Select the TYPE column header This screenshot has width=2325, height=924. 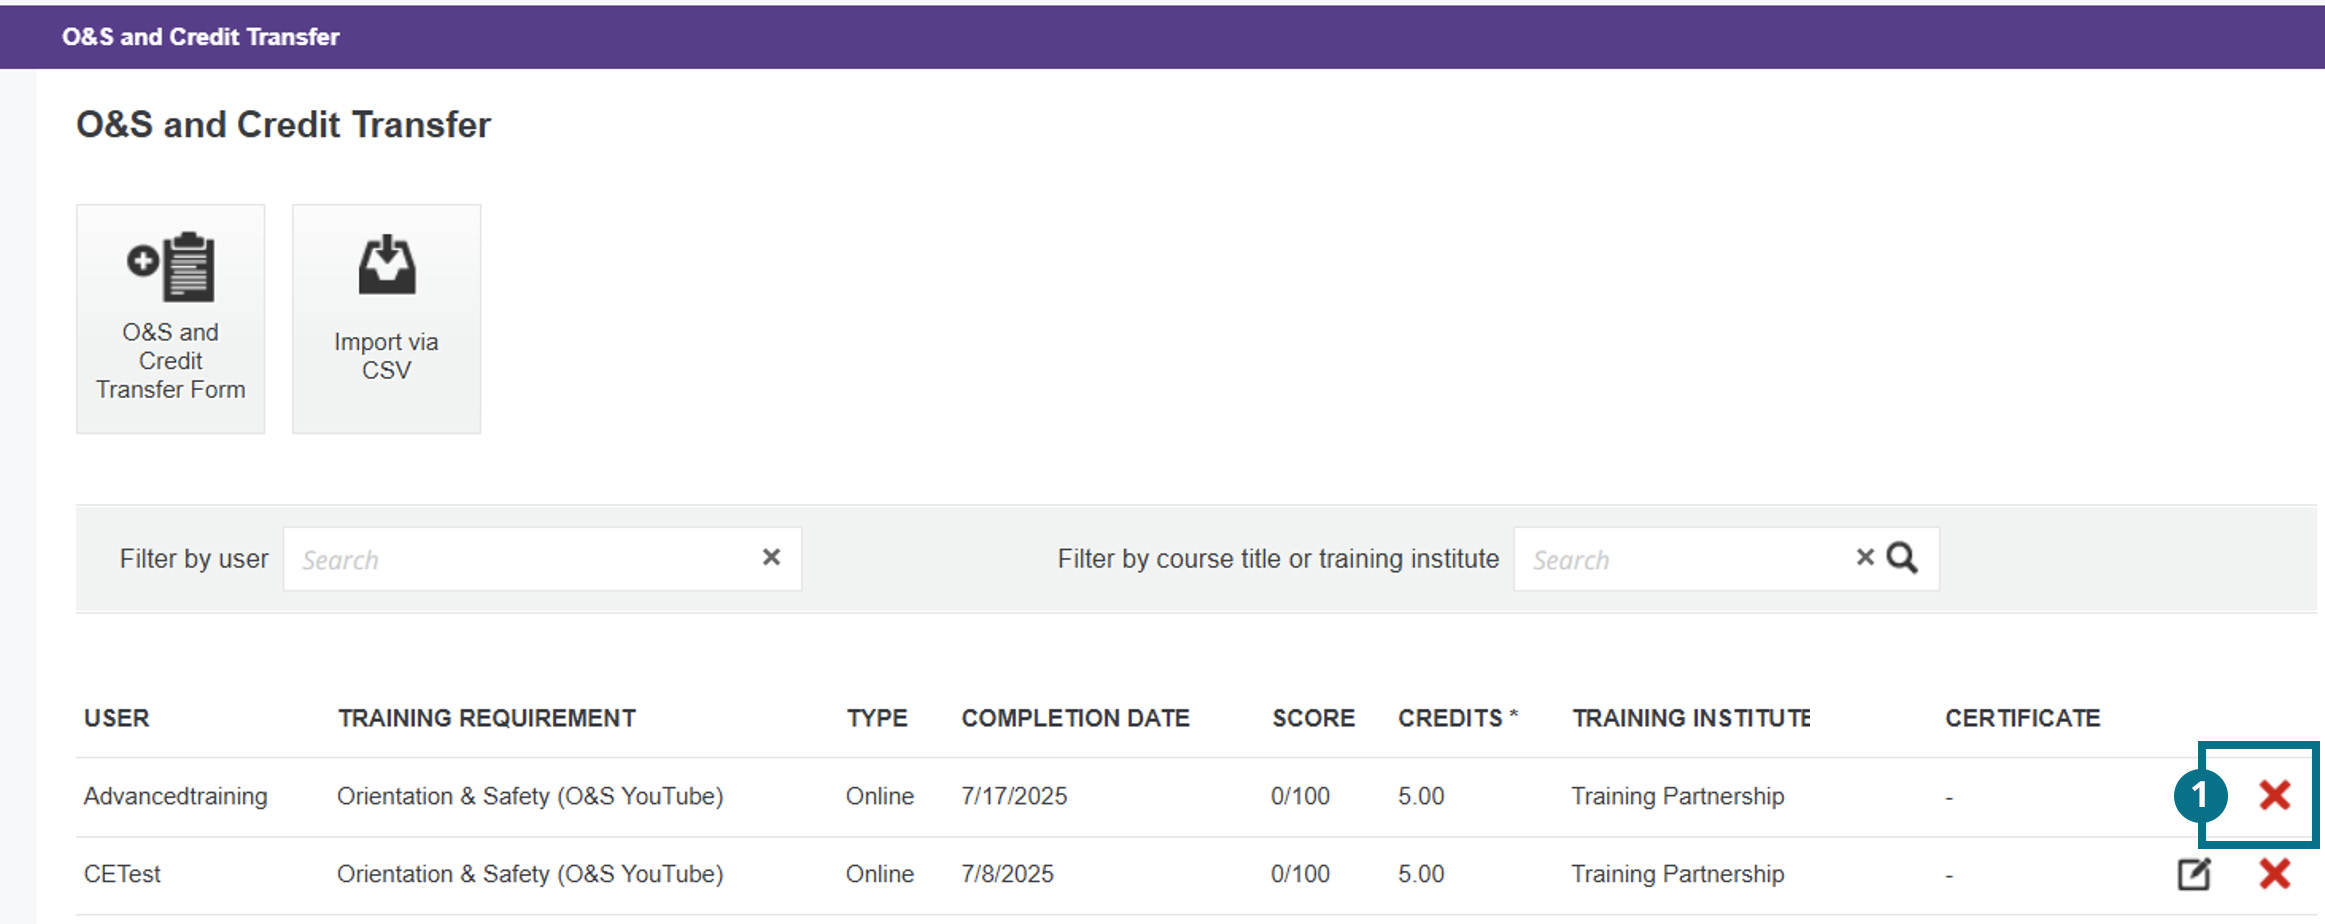[x=877, y=718]
